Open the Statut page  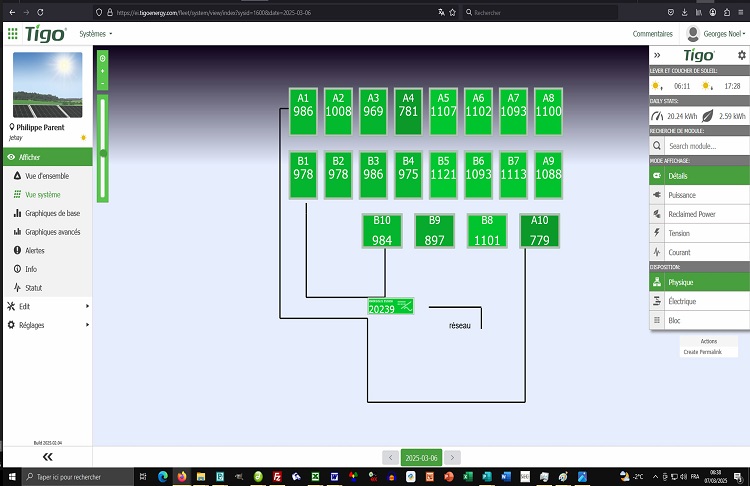coord(33,288)
